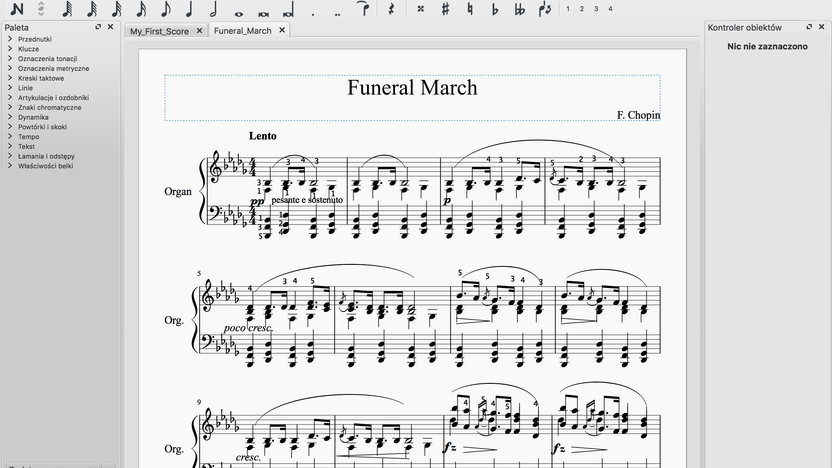
Task: Click the rest icon in toolbar
Action: tap(392, 8)
